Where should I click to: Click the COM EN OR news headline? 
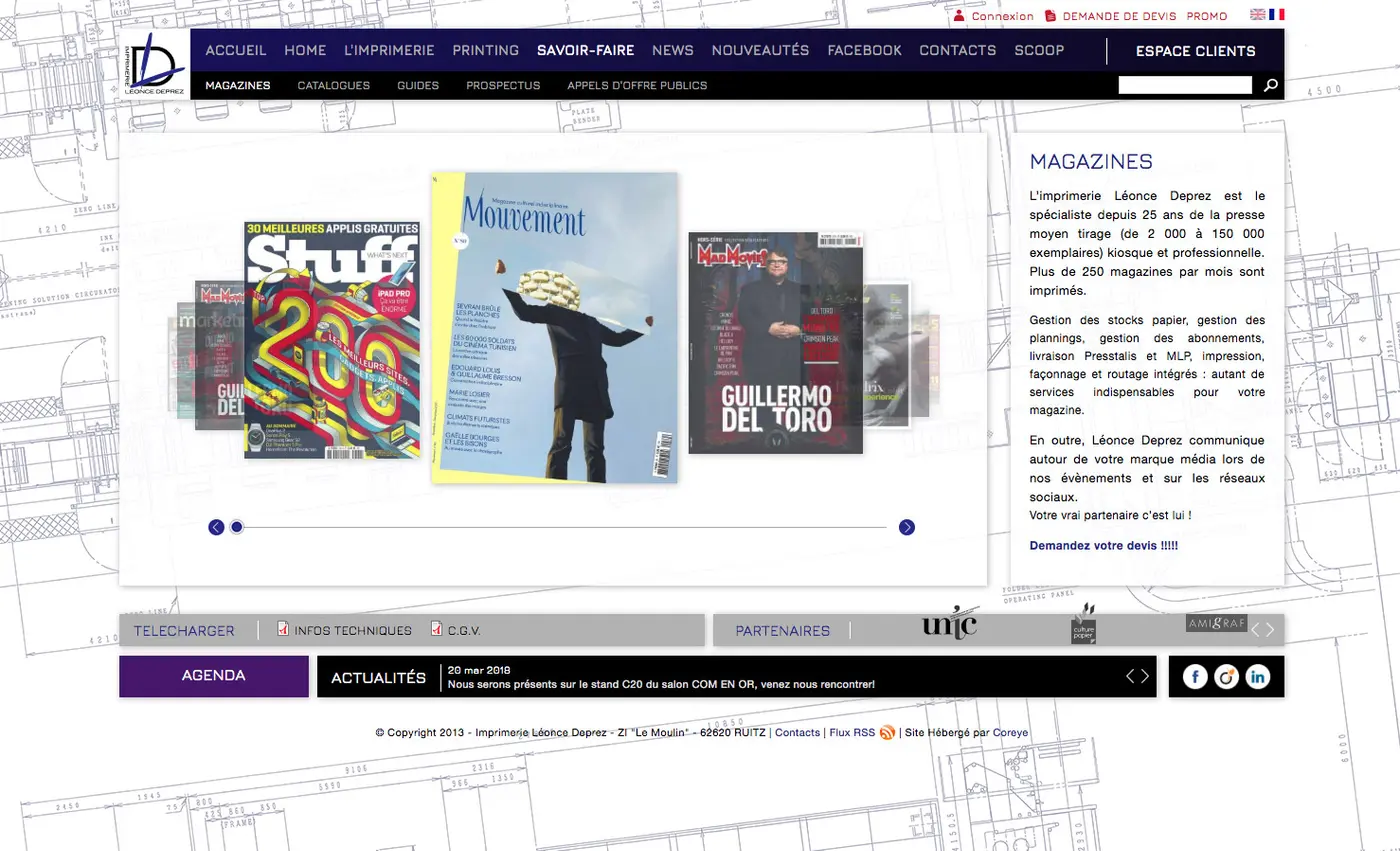click(661, 685)
